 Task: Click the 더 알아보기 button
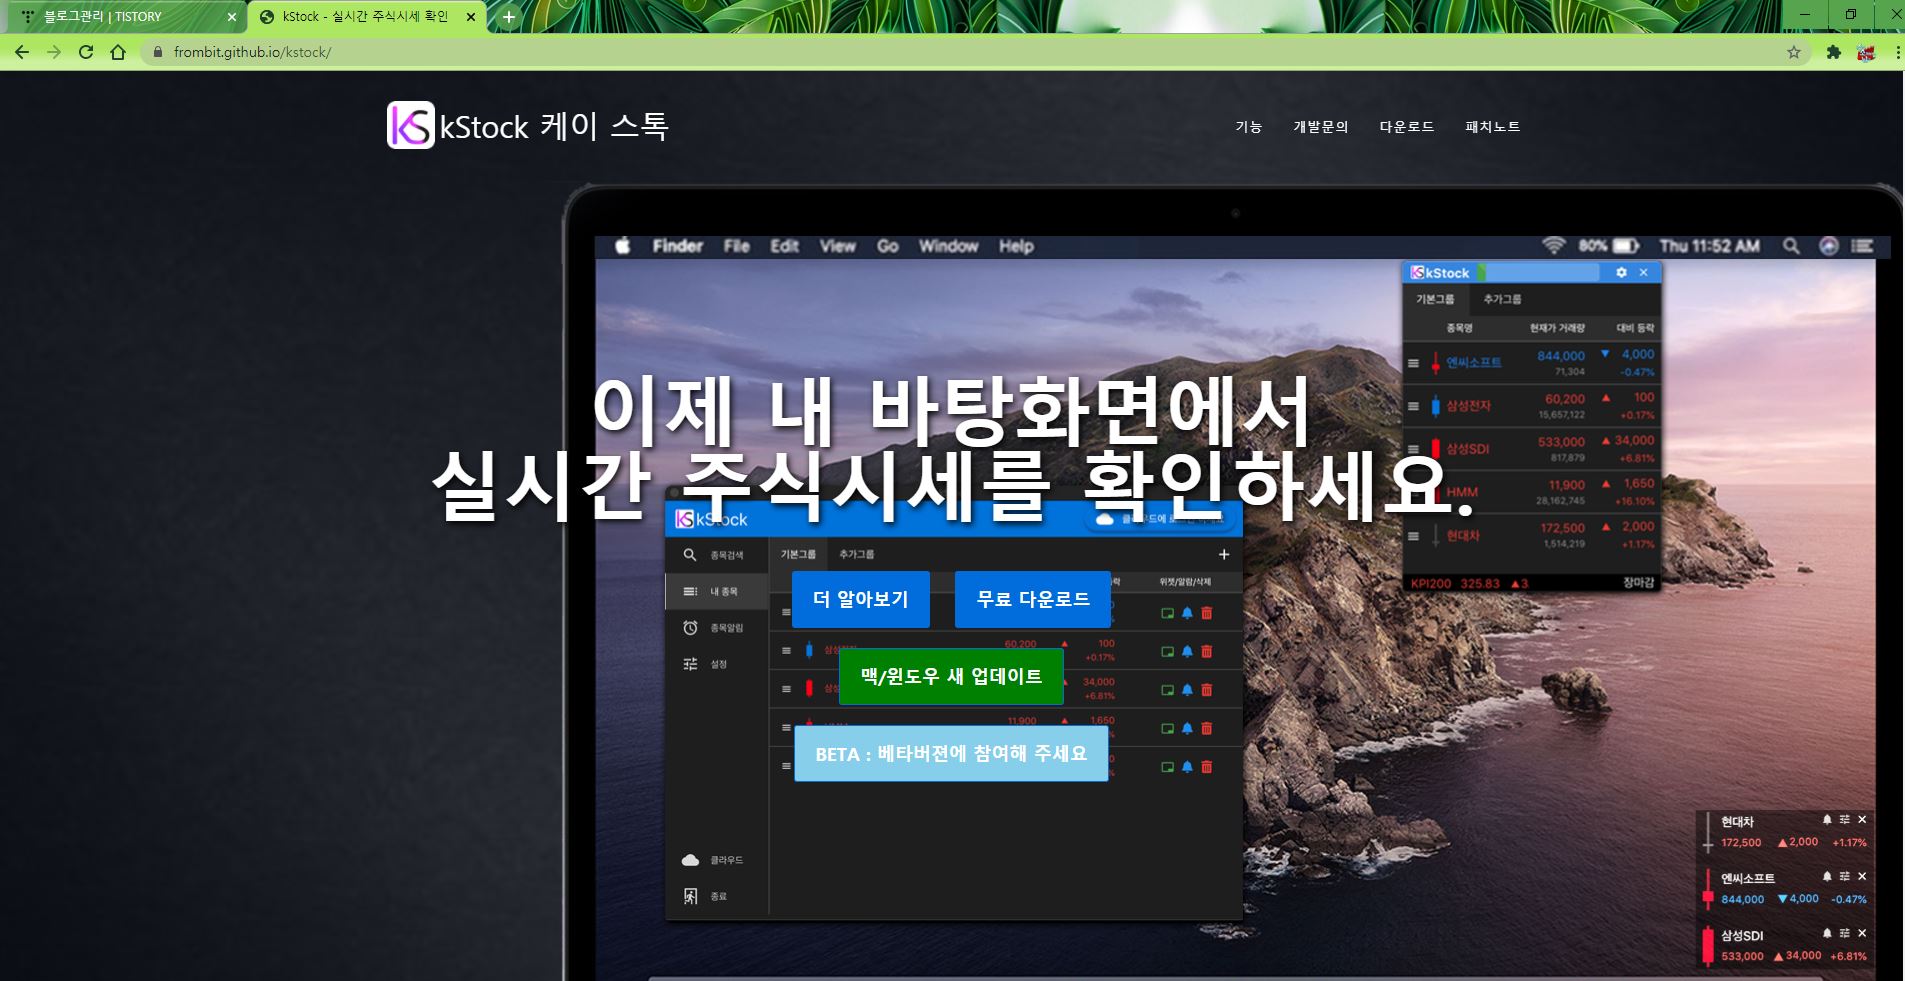pyautogui.click(x=861, y=599)
